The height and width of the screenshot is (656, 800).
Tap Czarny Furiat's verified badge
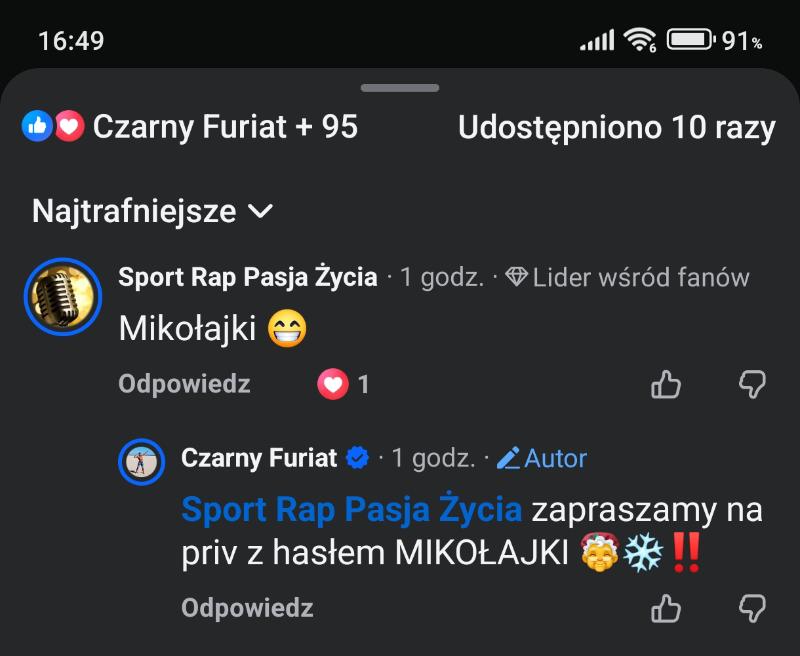tap(357, 459)
